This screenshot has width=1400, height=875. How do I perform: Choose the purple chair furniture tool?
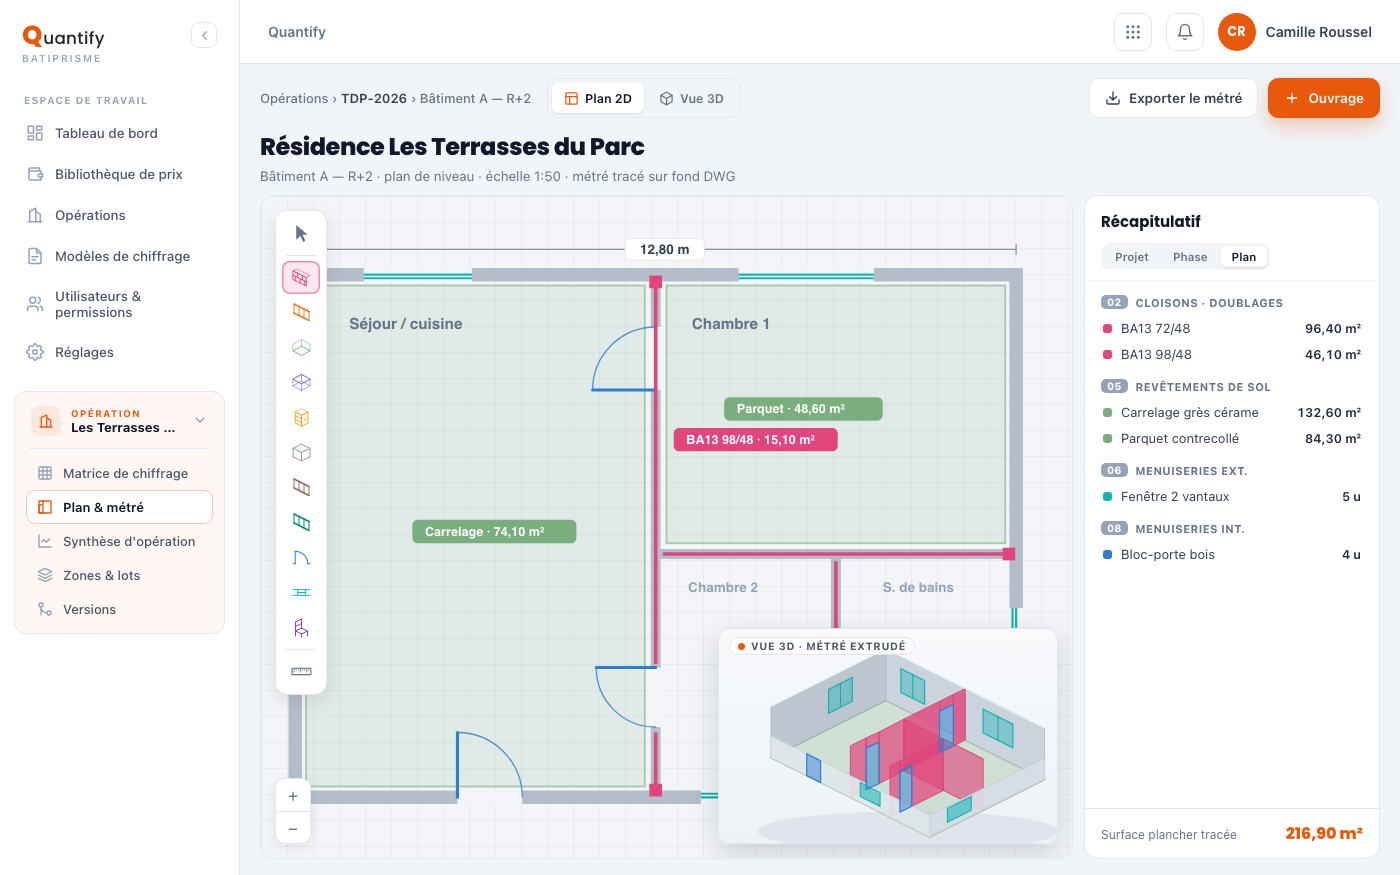coord(301,628)
